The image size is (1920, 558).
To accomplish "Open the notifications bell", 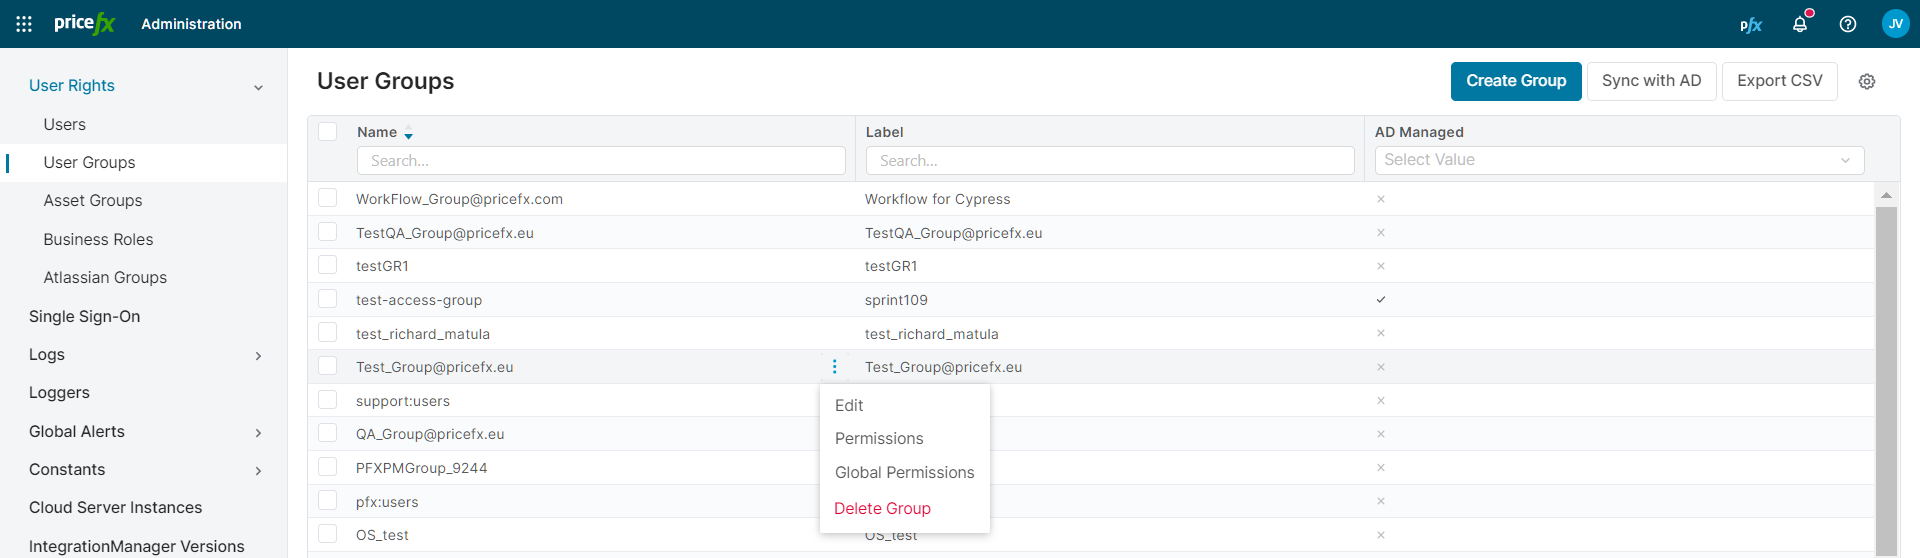I will [x=1800, y=24].
